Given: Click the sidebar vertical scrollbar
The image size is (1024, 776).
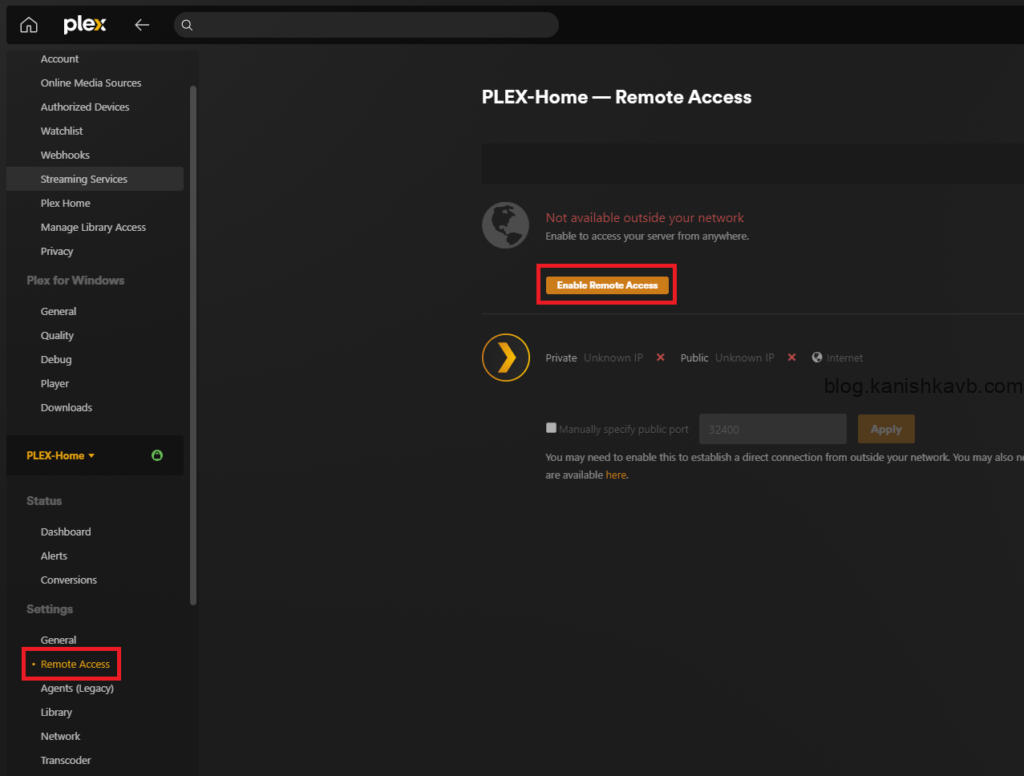Looking at the screenshot, I should tap(193, 340).
